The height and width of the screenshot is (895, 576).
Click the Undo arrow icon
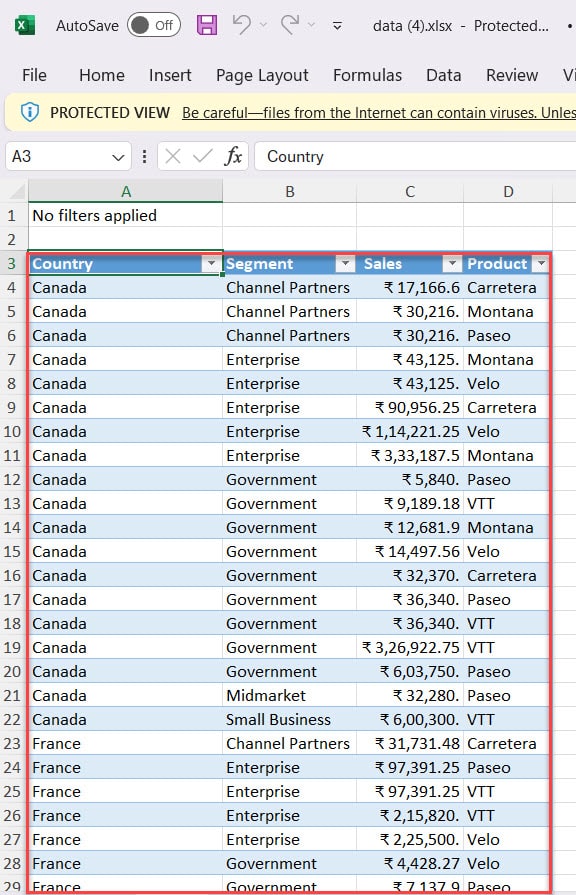coord(242,25)
